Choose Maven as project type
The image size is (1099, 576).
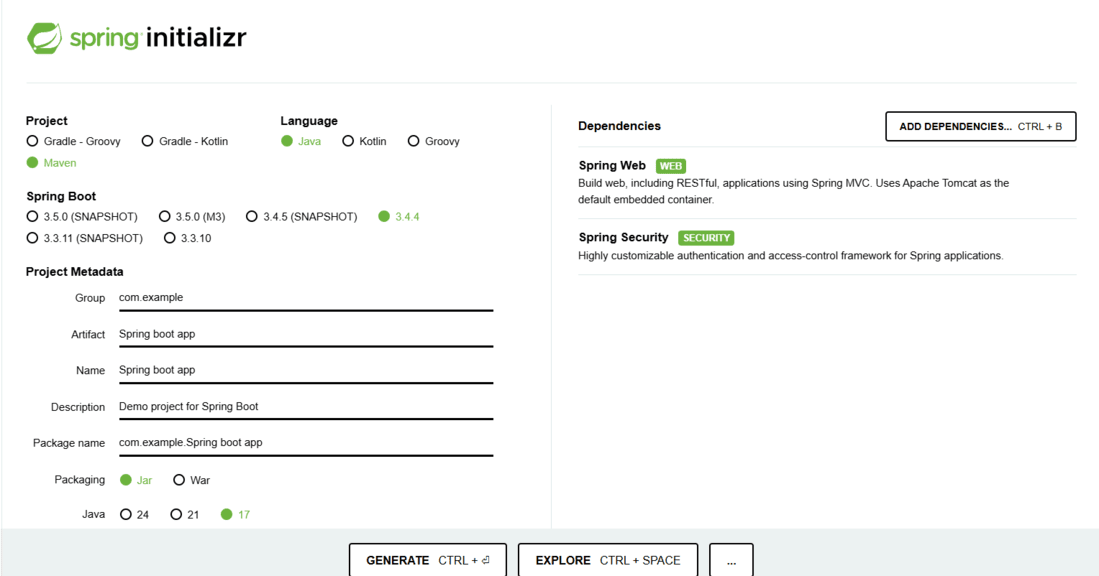[x=51, y=163]
